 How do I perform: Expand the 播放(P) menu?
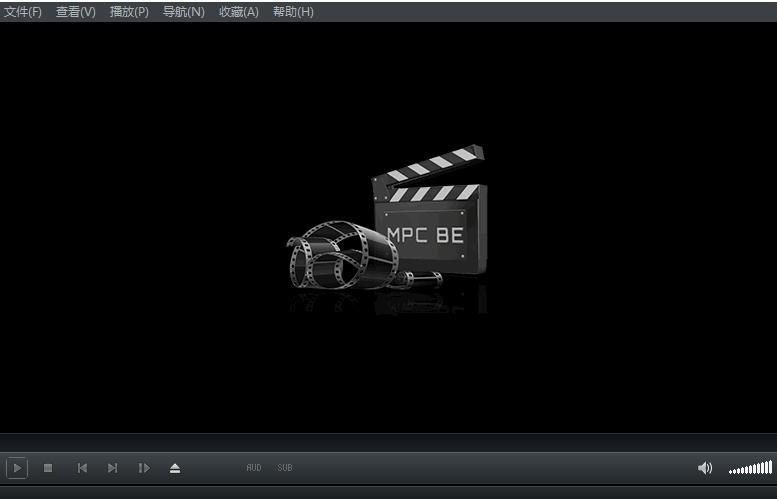pyautogui.click(x=129, y=12)
